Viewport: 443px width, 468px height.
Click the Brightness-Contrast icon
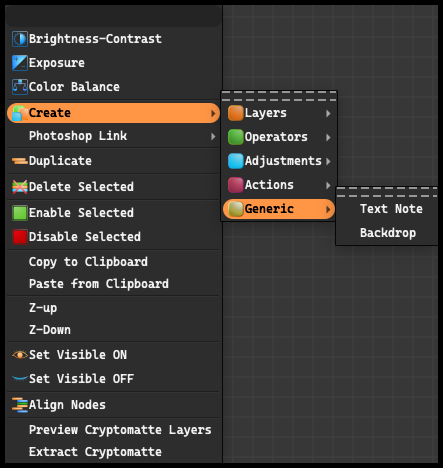20,39
